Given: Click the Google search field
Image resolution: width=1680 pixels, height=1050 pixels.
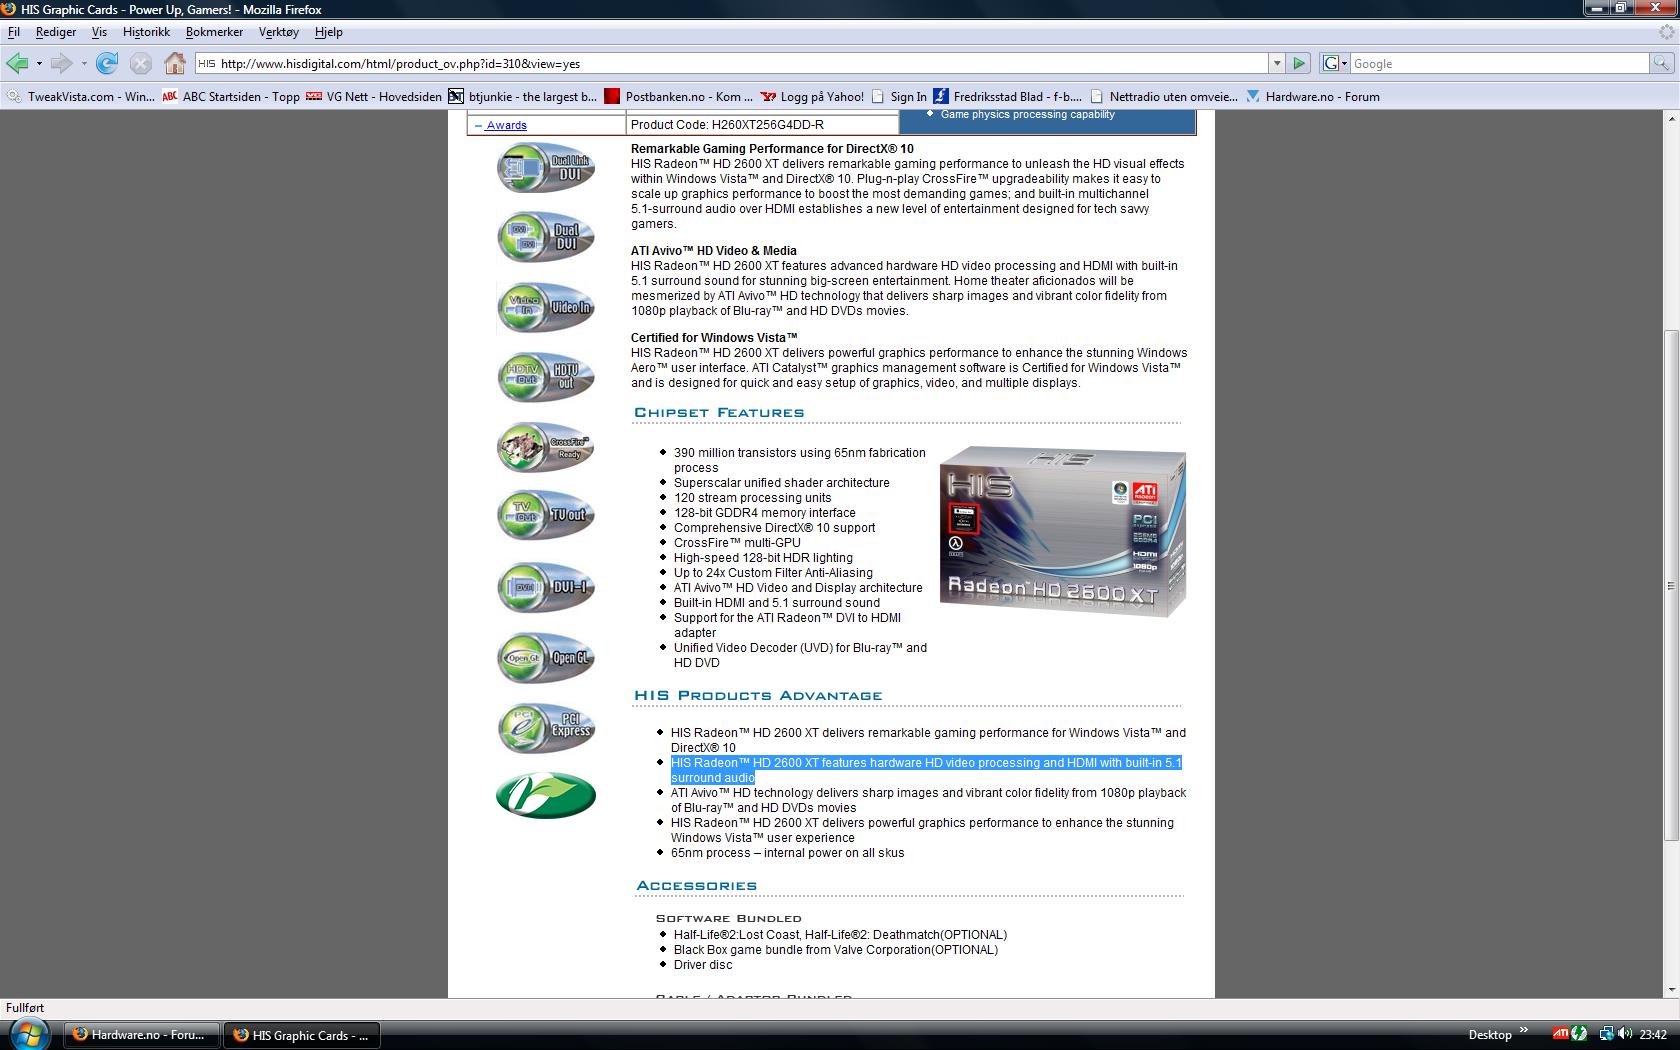Looking at the screenshot, I should coord(1499,63).
